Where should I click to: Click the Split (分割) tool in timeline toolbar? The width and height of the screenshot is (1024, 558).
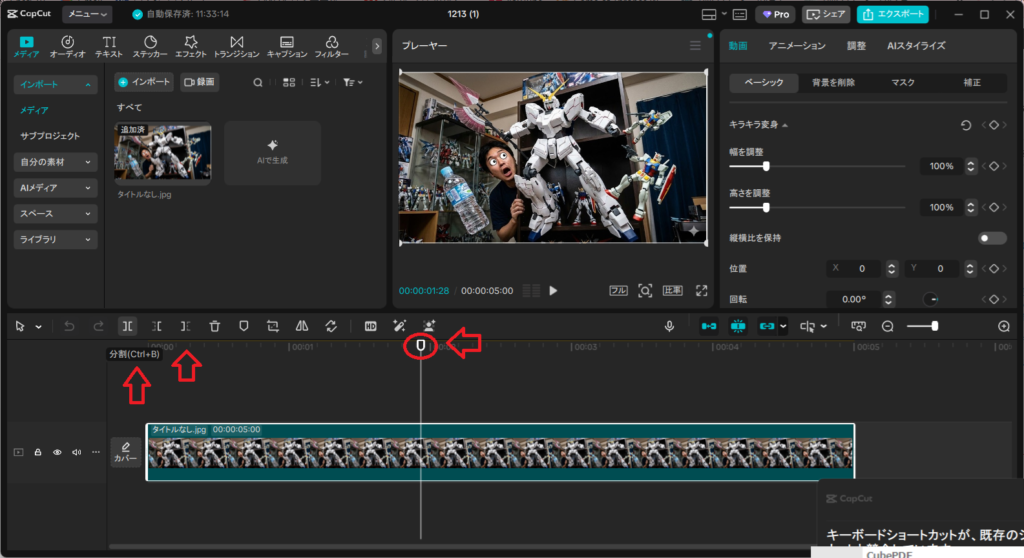128,326
